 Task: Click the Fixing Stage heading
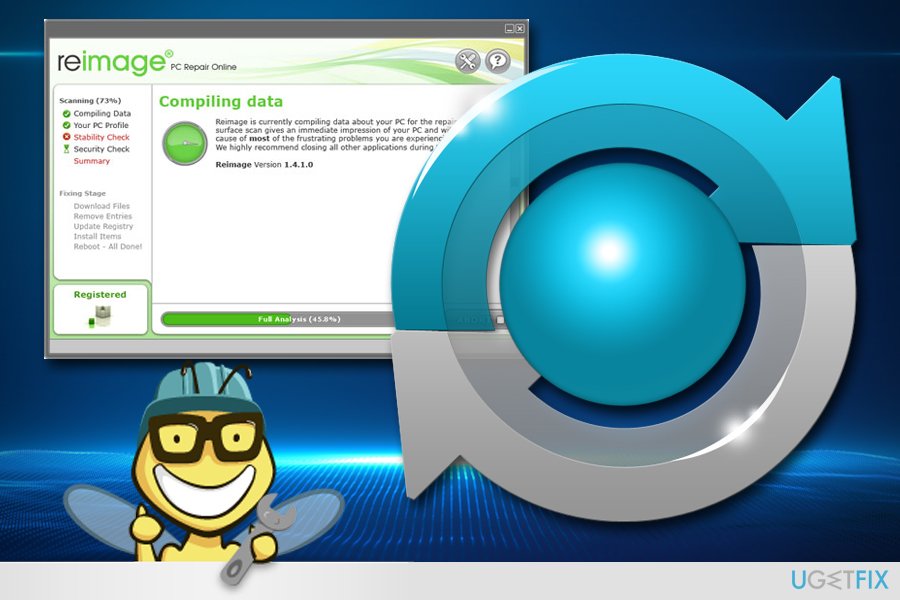point(83,193)
